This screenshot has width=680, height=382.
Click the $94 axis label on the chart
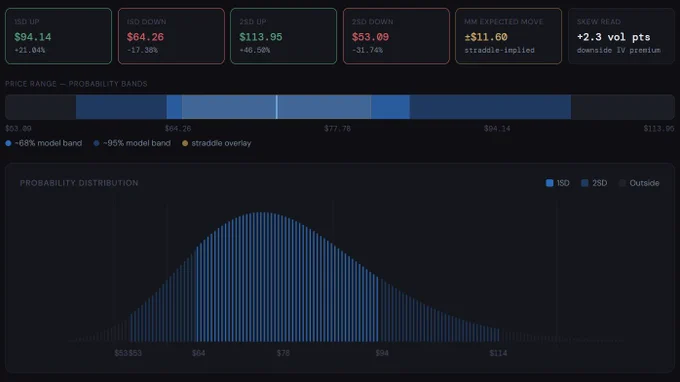tap(382, 353)
